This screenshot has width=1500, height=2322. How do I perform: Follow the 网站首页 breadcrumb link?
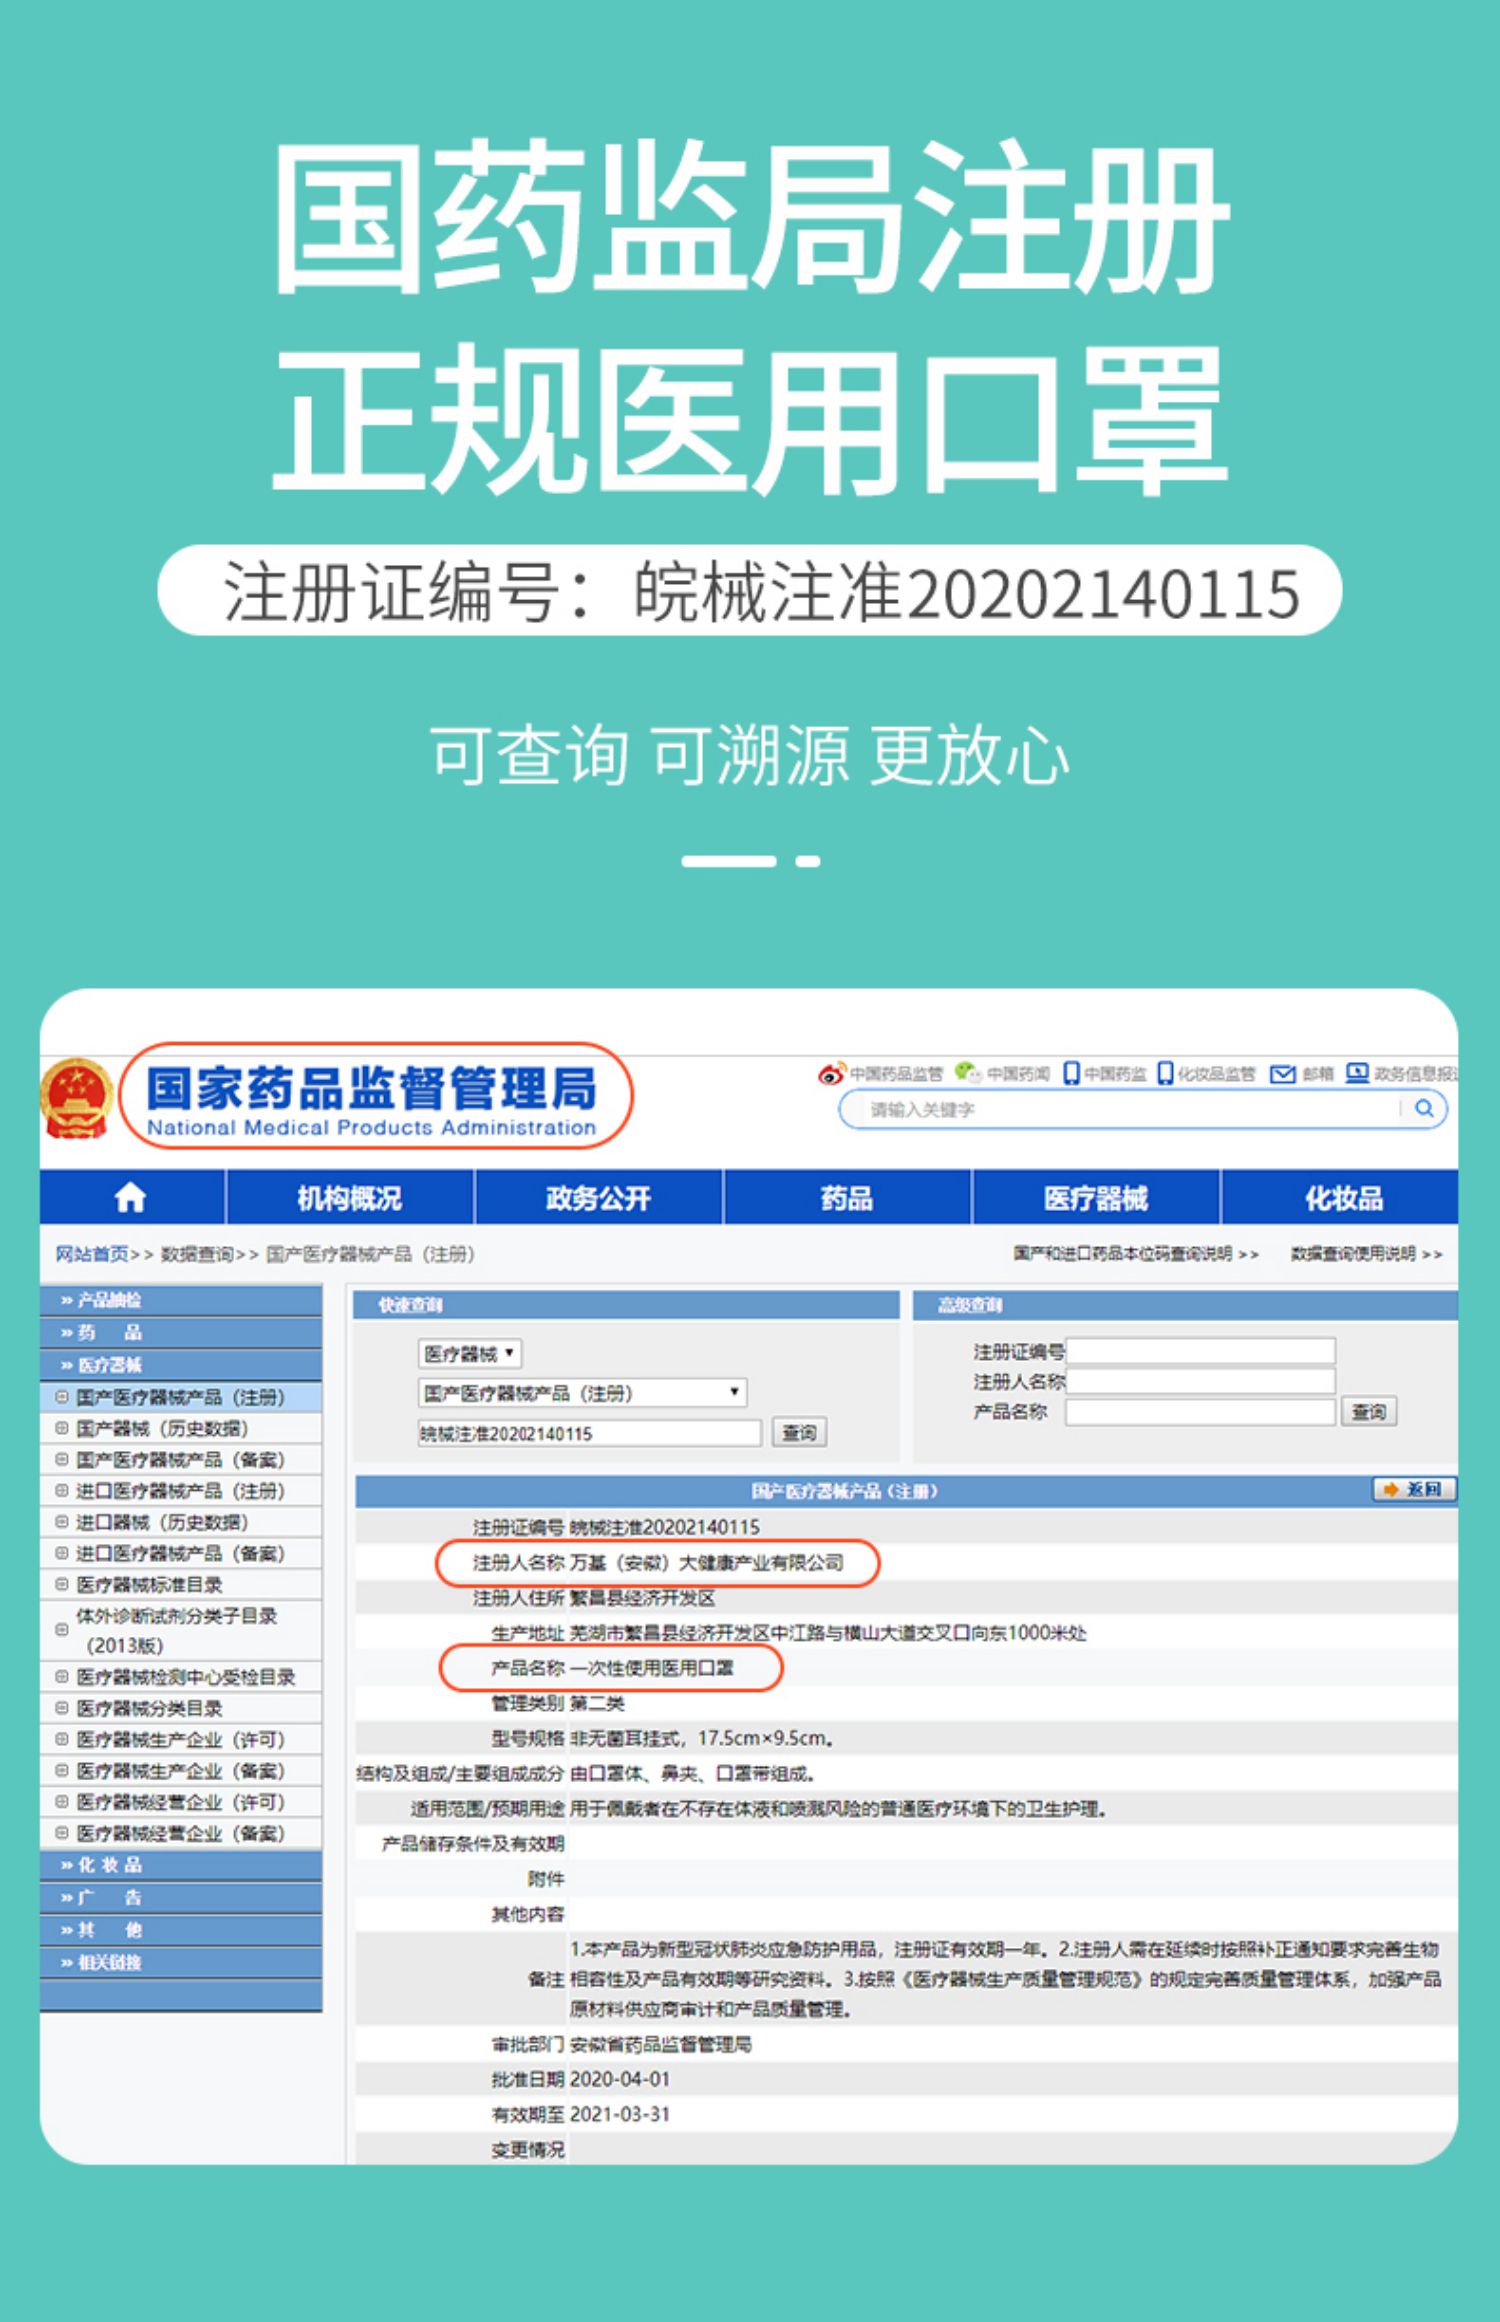(92, 1254)
